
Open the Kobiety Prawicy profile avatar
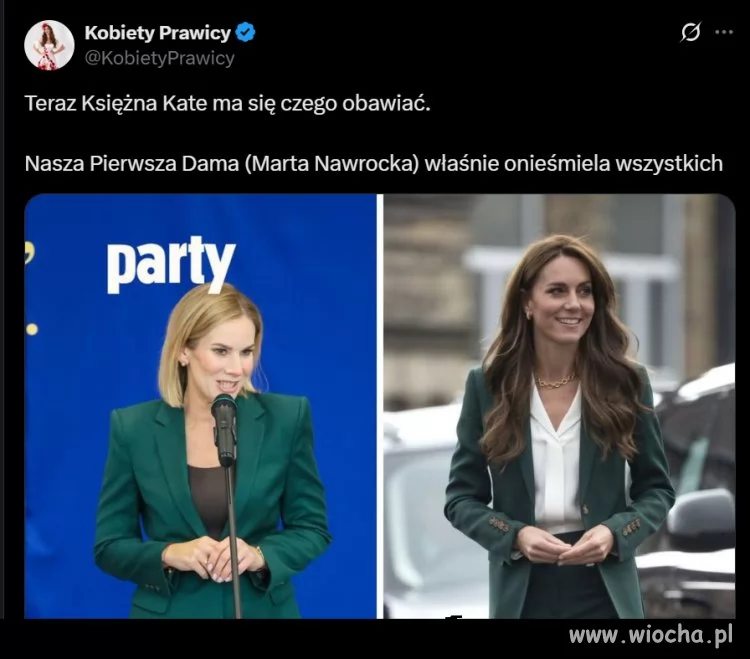(49, 45)
